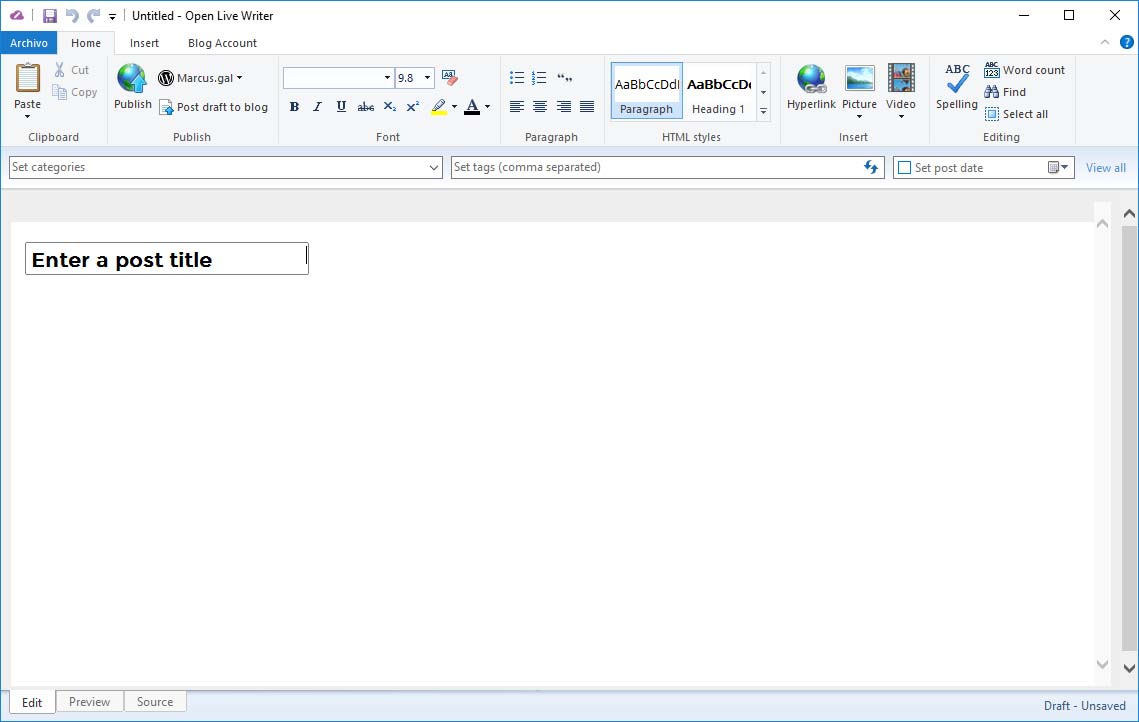This screenshot has height=722, width=1139.
Task: Toggle superscript formatting
Action: coord(413,107)
